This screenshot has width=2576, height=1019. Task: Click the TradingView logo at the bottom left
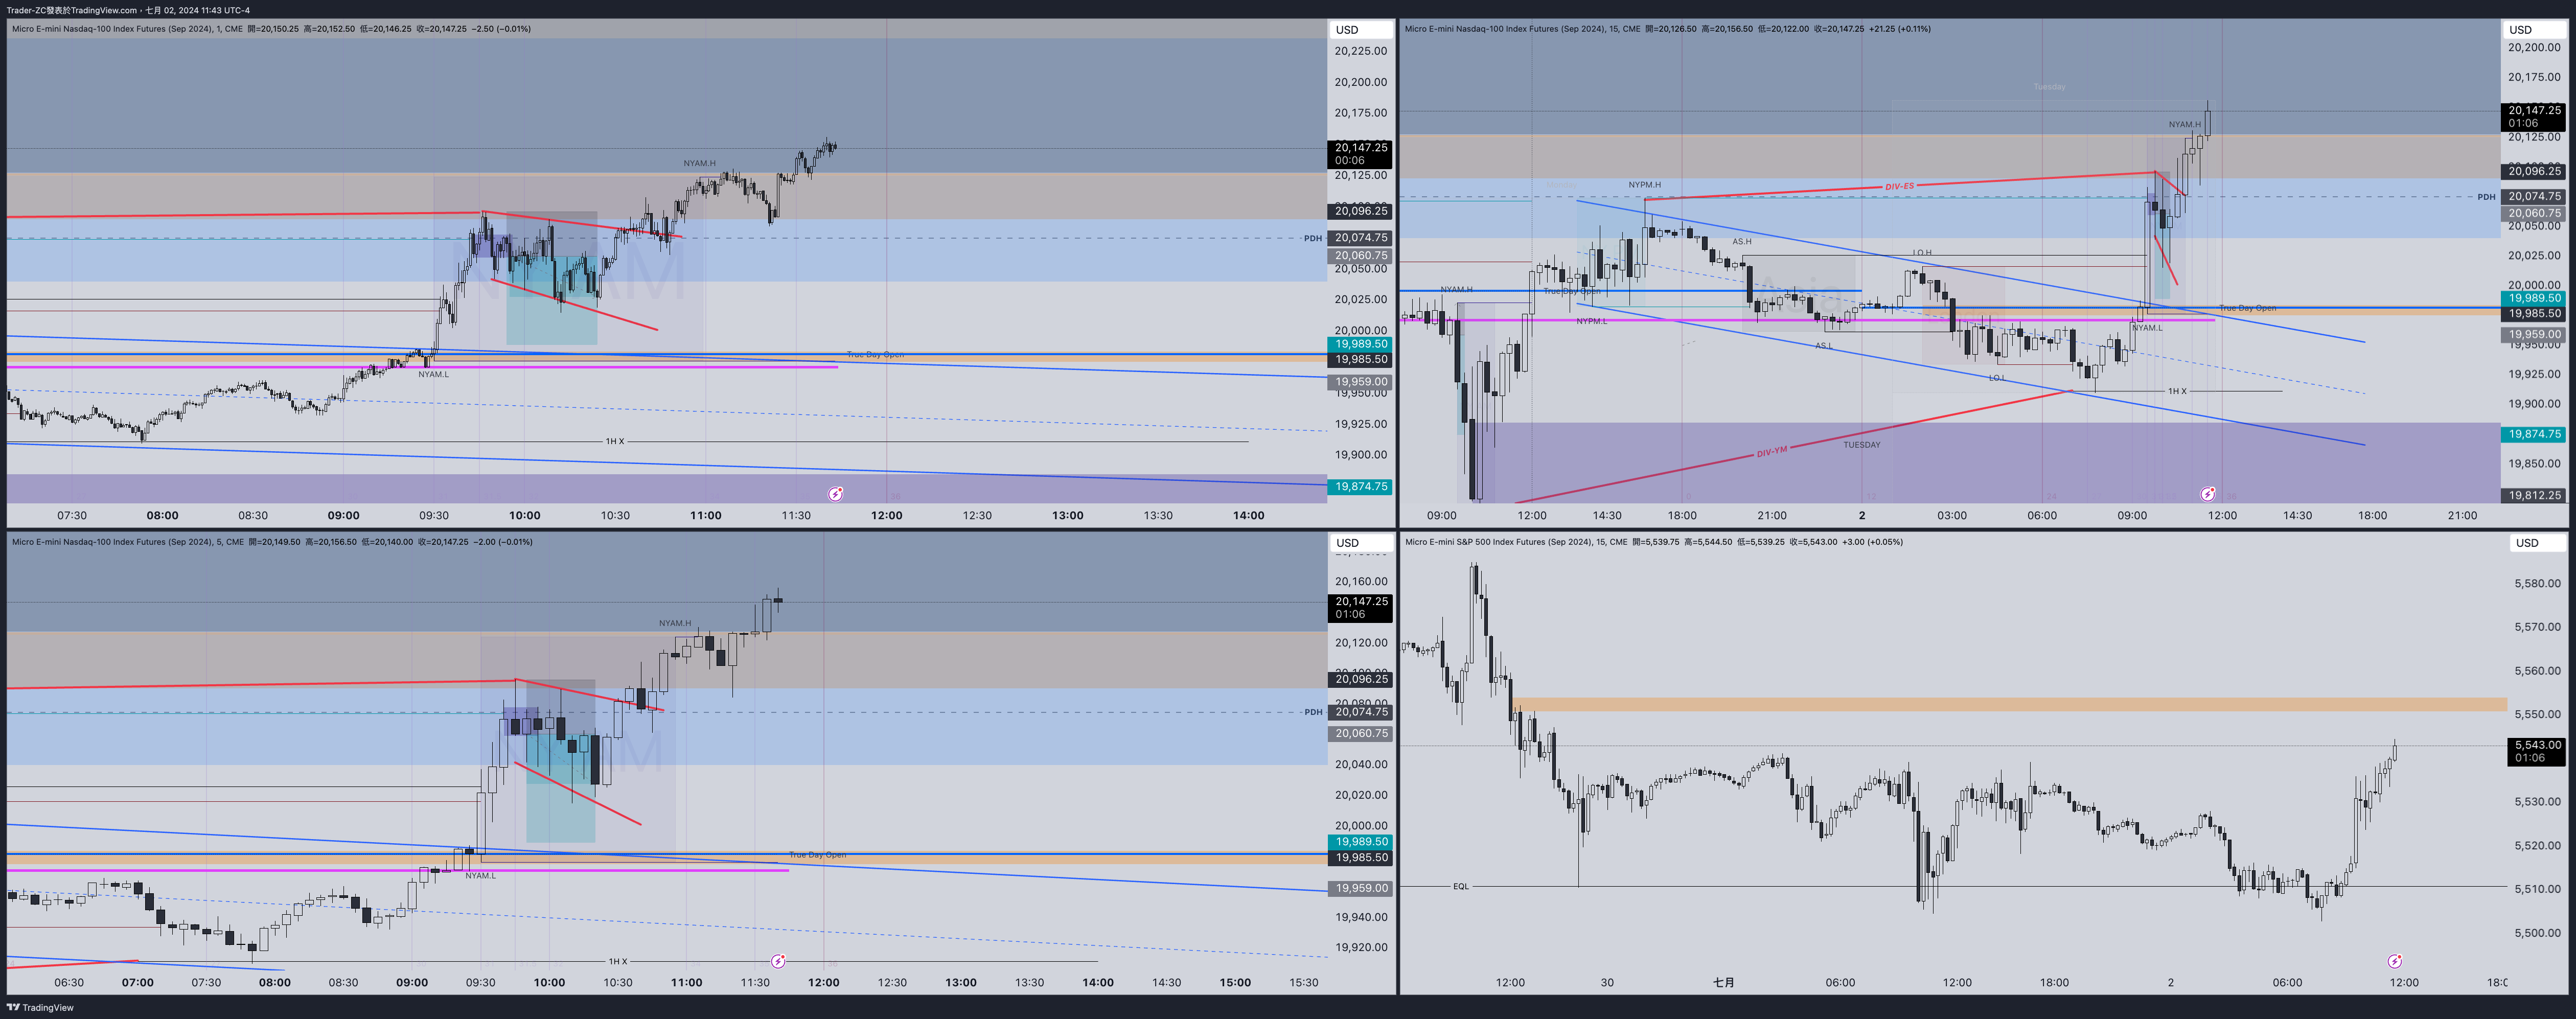click(x=40, y=1007)
